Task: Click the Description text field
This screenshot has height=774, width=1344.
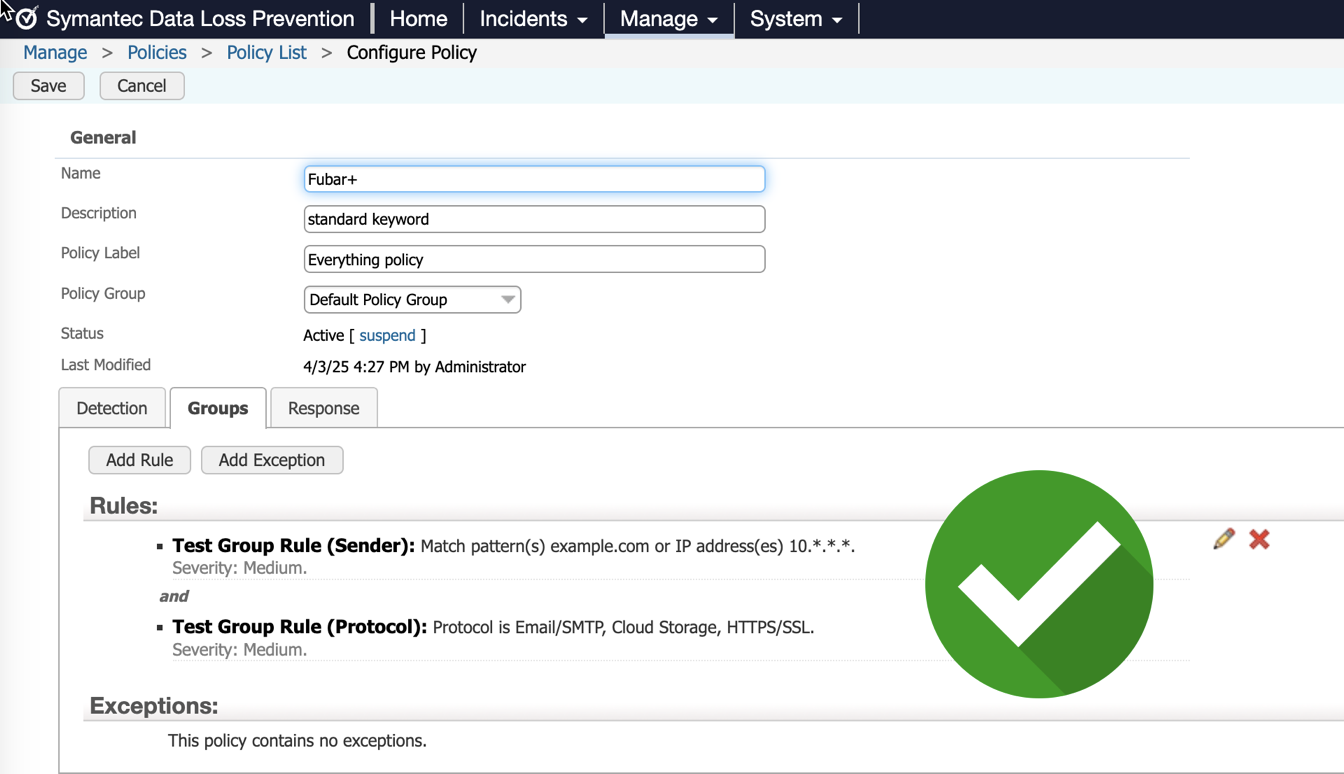Action: point(534,219)
